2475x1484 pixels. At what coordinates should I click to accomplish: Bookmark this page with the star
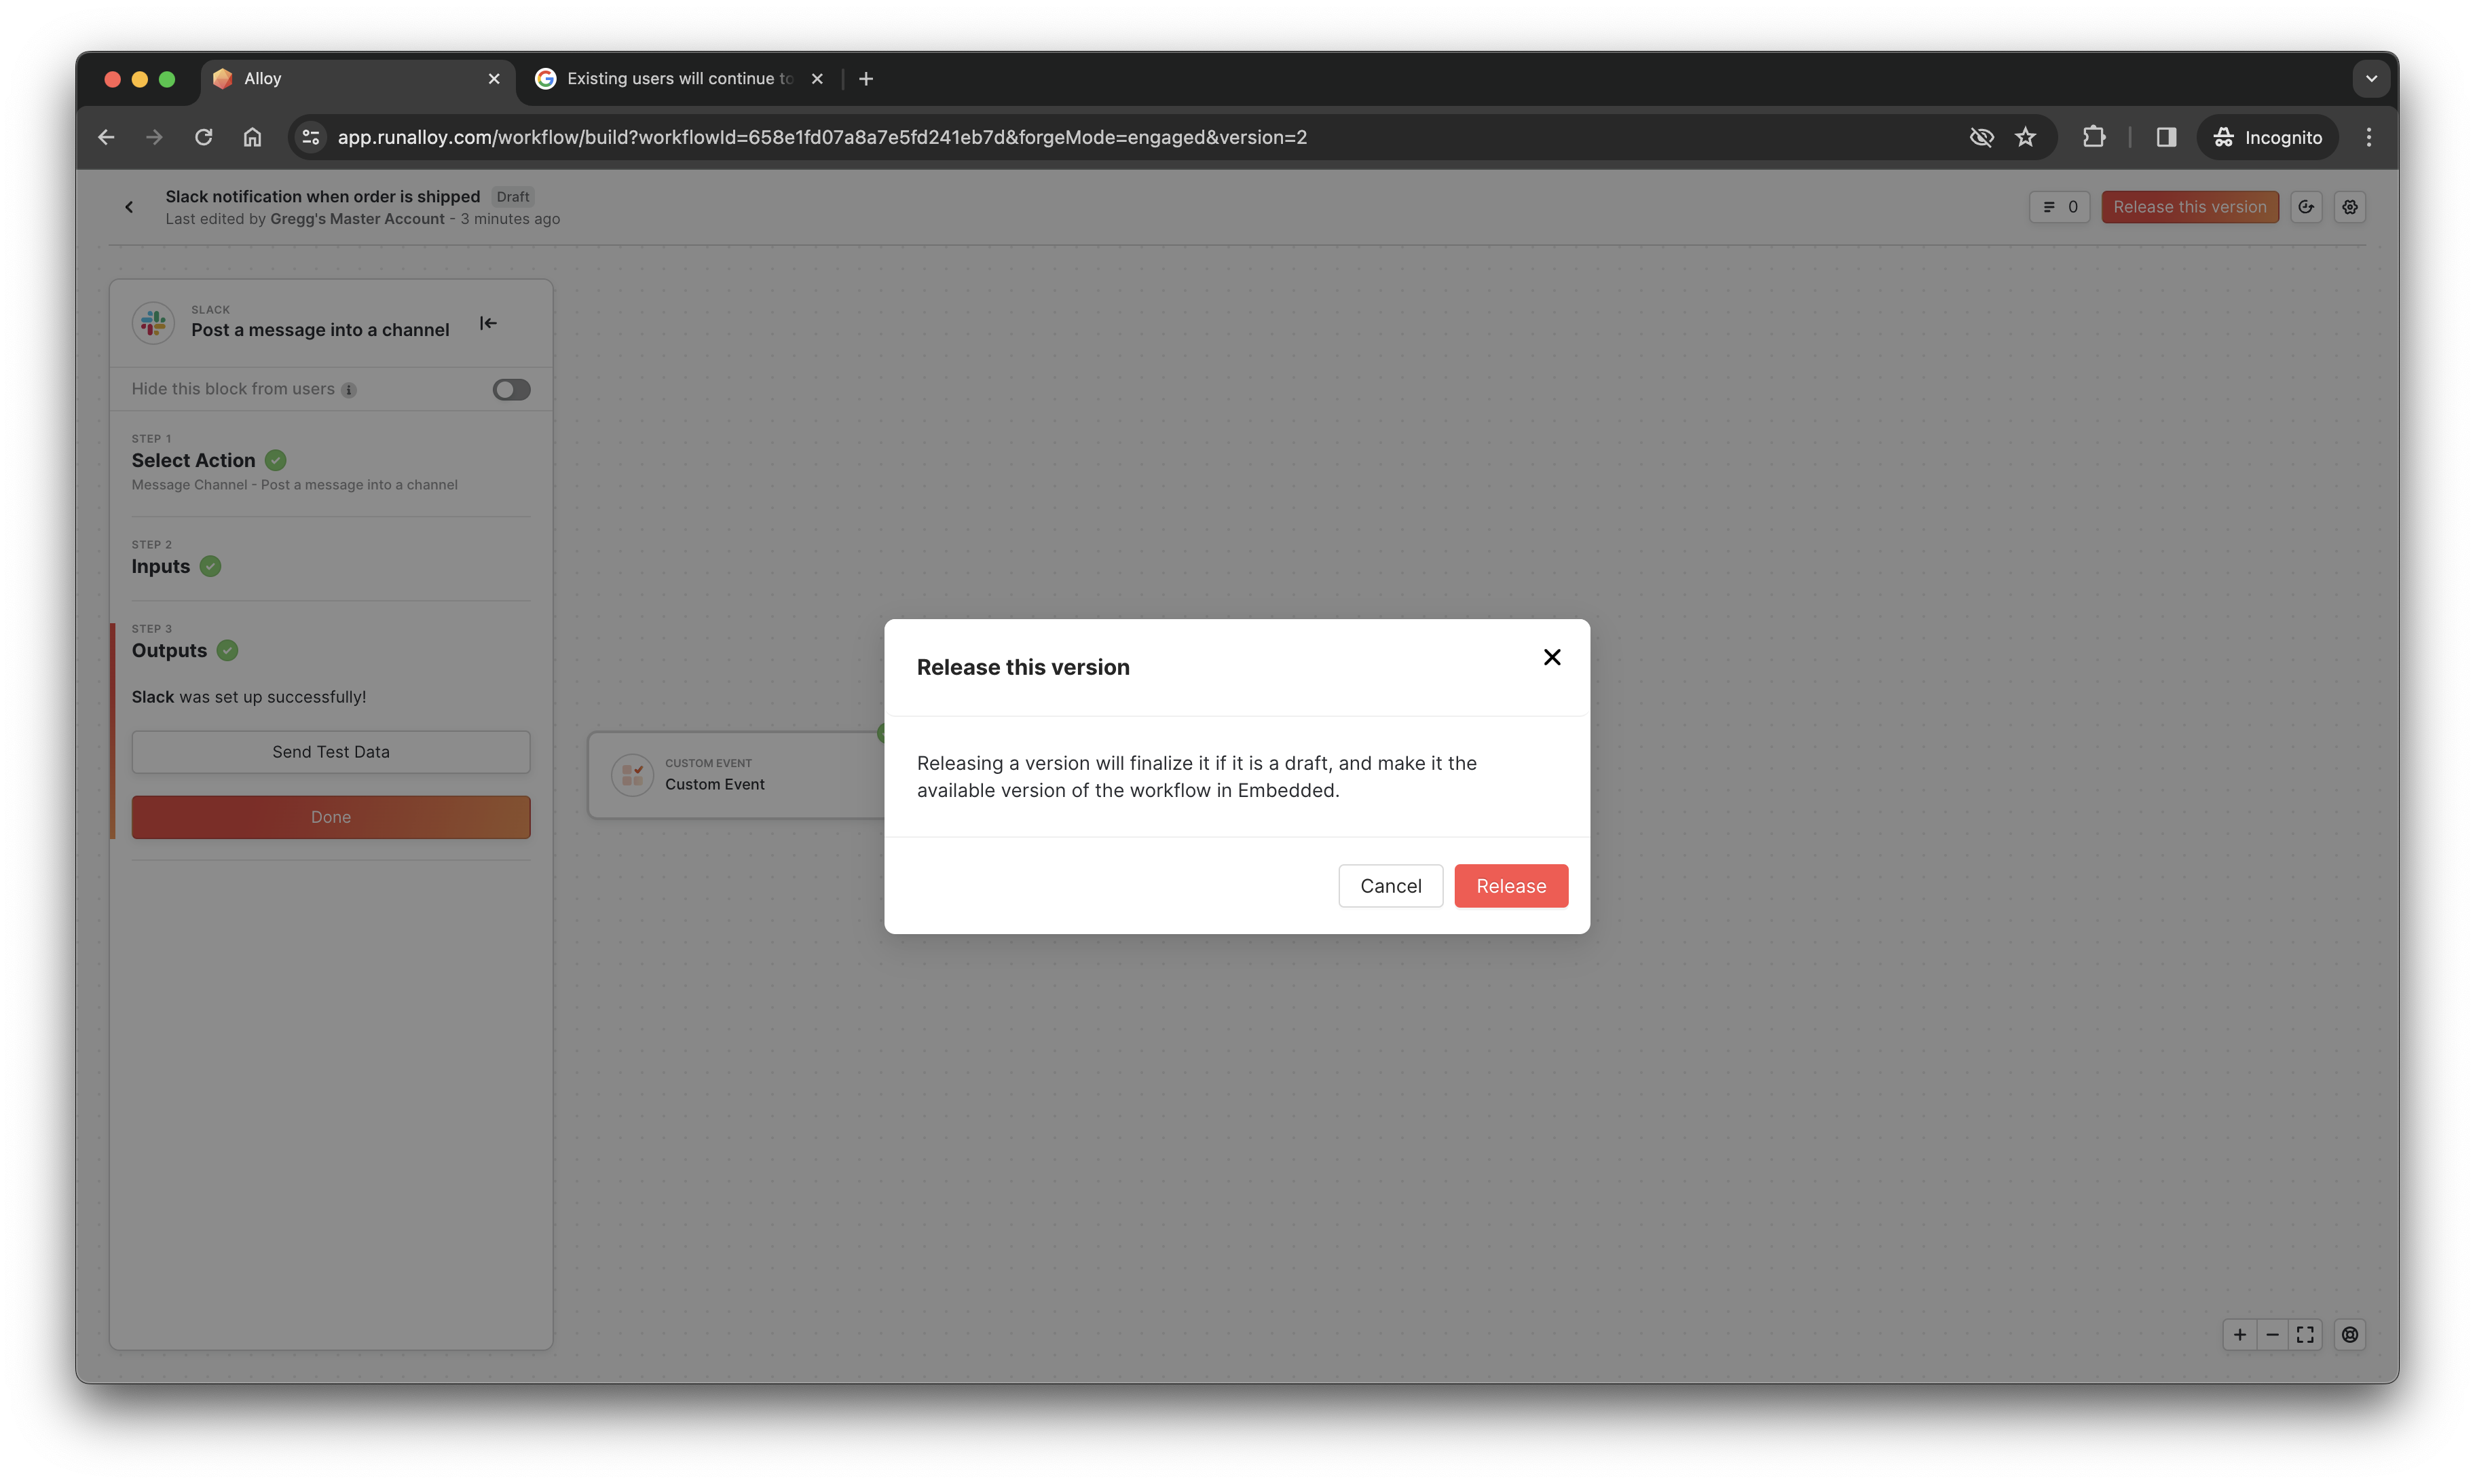click(x=2025, y=137)
